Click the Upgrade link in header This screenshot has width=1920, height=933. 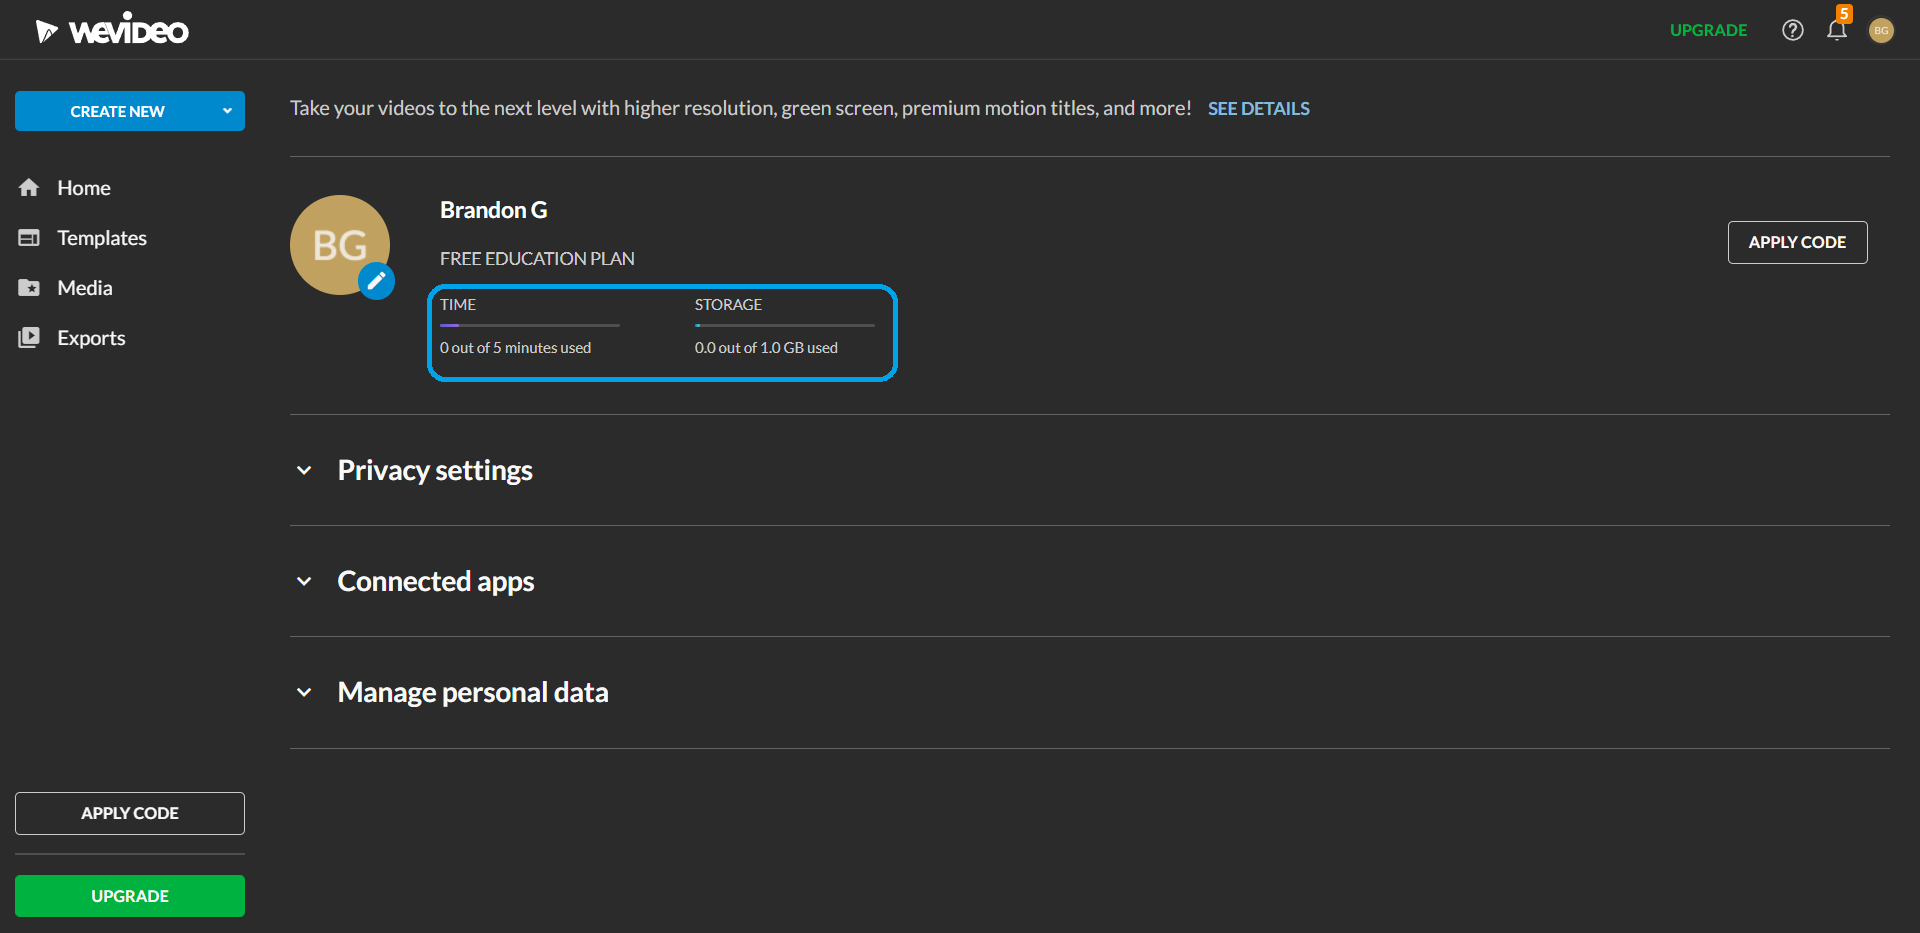pos(1708,30)
